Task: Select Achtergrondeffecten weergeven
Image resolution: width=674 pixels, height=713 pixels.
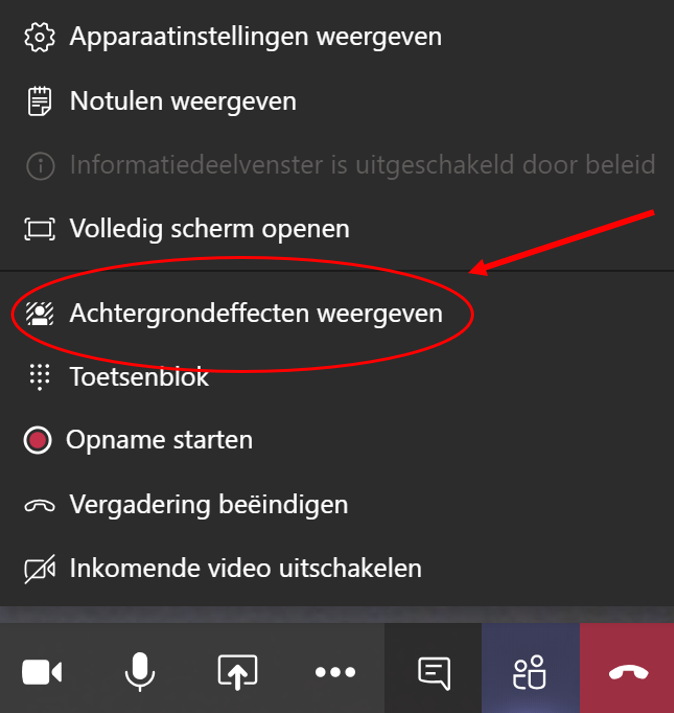Action: (x=337, y=314)
